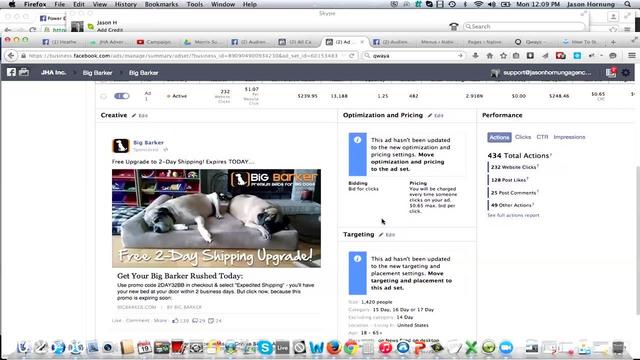This screenshot has height=360, width=640.
Task: Launch Firefox from the Dock
Action: [333, 348]
